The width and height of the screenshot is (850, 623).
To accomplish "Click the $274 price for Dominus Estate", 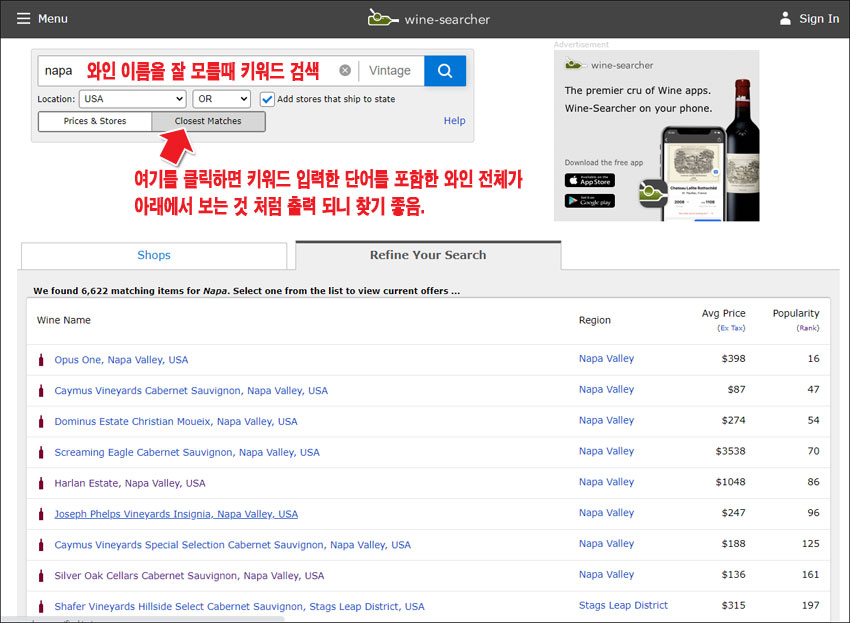I will coord(733,421).
